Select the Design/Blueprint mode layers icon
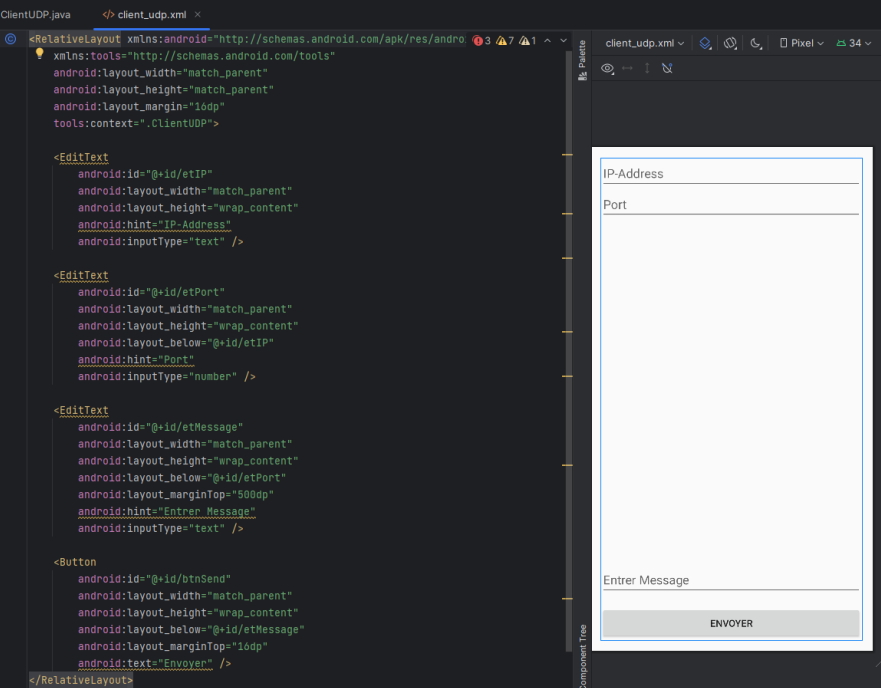This screenshot has width=881, height=688. point(704,43)
